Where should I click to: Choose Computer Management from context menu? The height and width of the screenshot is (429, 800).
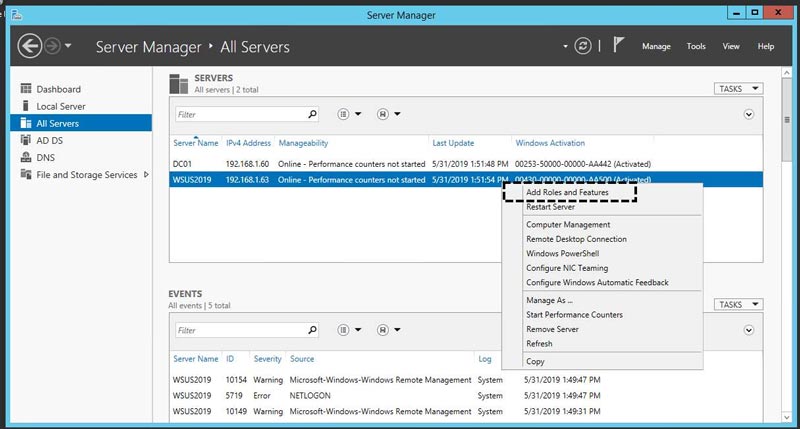pyautogui.click(x=568, y=224)
